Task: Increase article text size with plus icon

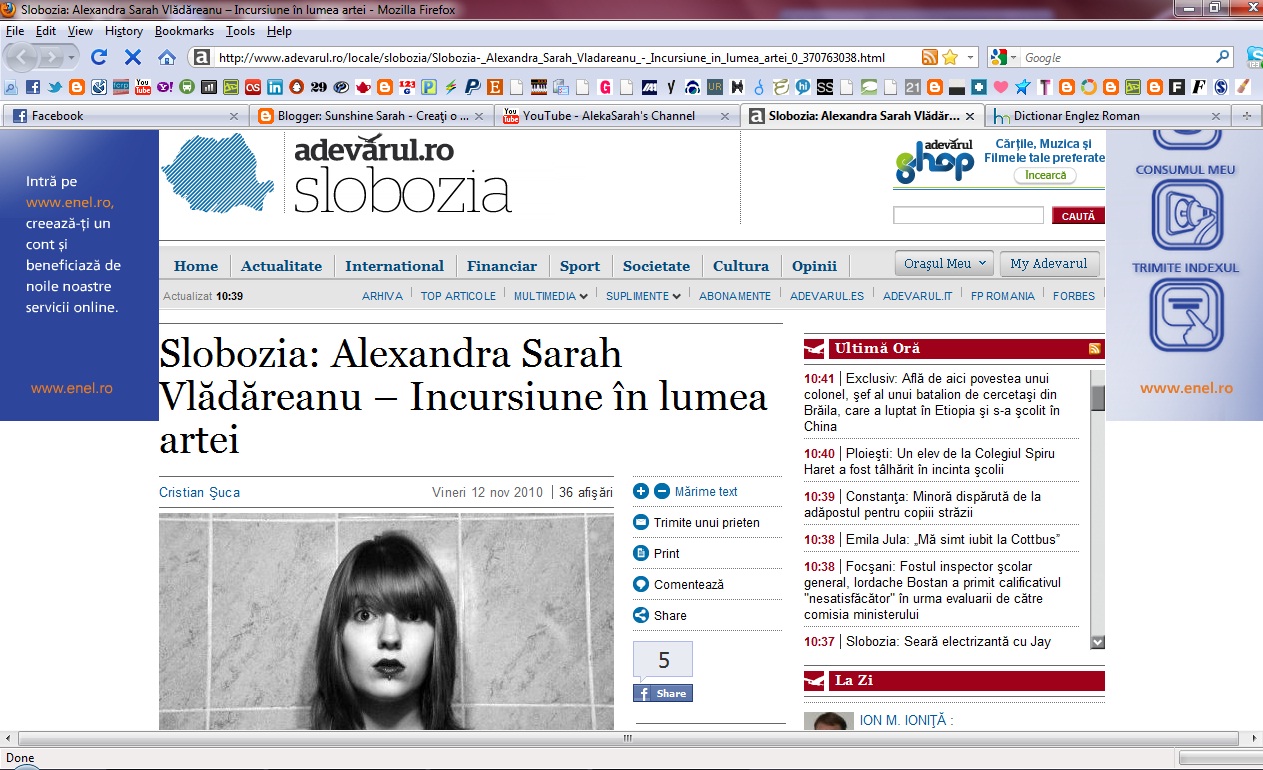Action: click(x=641, y=491)
